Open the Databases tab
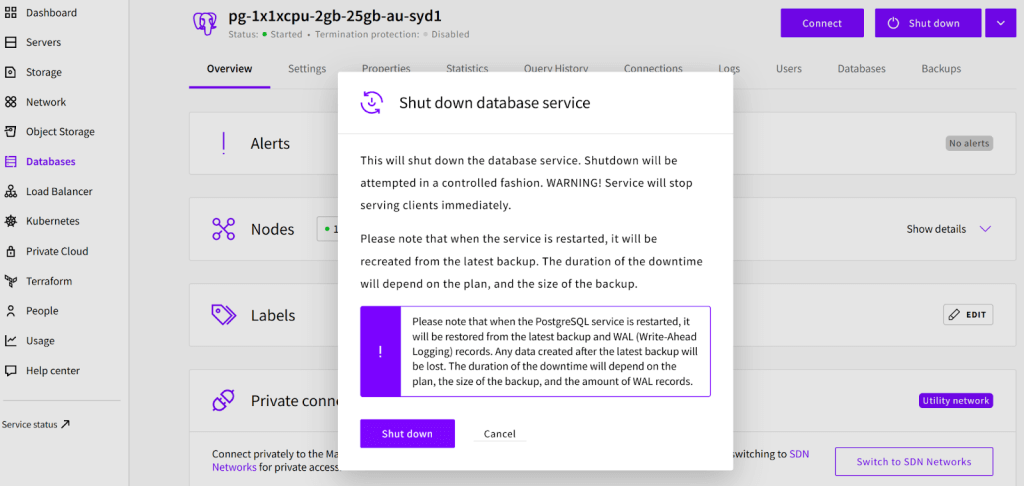This screenshot has height=486, width=1024. [861, 69]
